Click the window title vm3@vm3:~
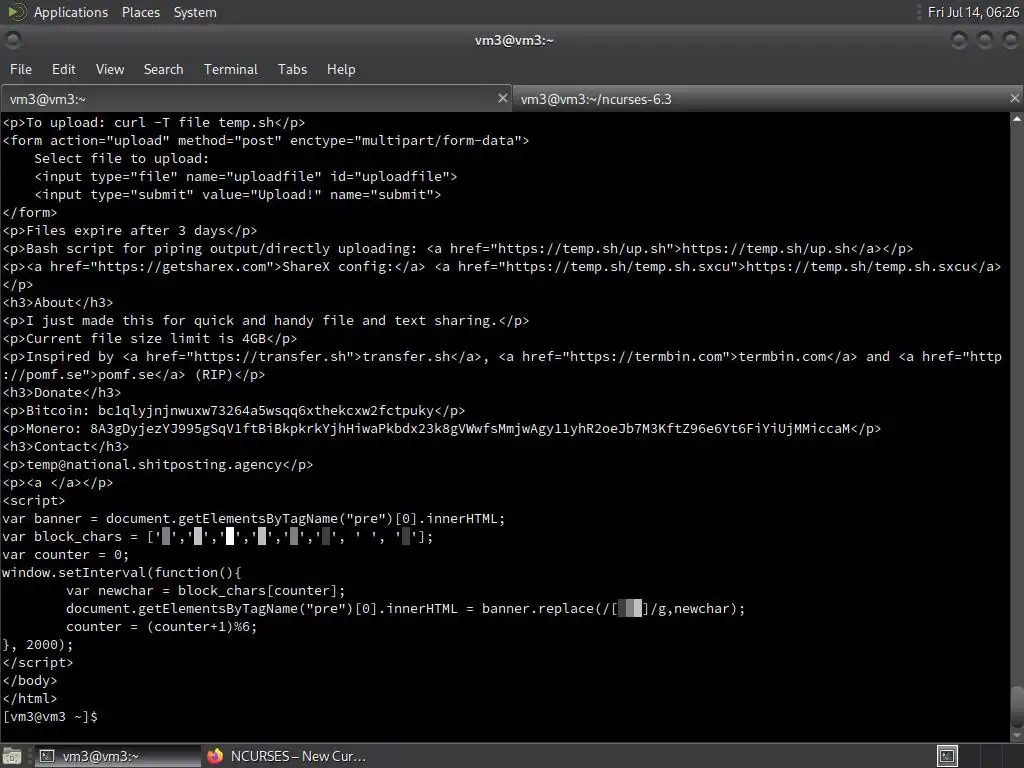Screen dimensions: 1024x768 click(x=514, y=40)
